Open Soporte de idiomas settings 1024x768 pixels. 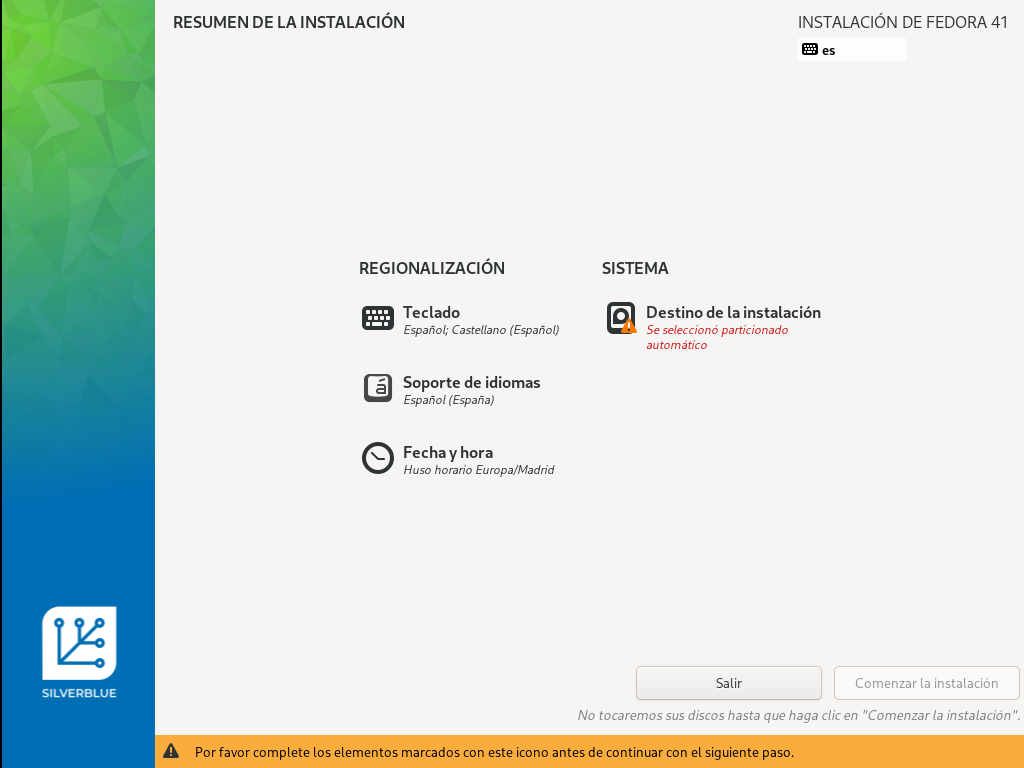(472, 382)
